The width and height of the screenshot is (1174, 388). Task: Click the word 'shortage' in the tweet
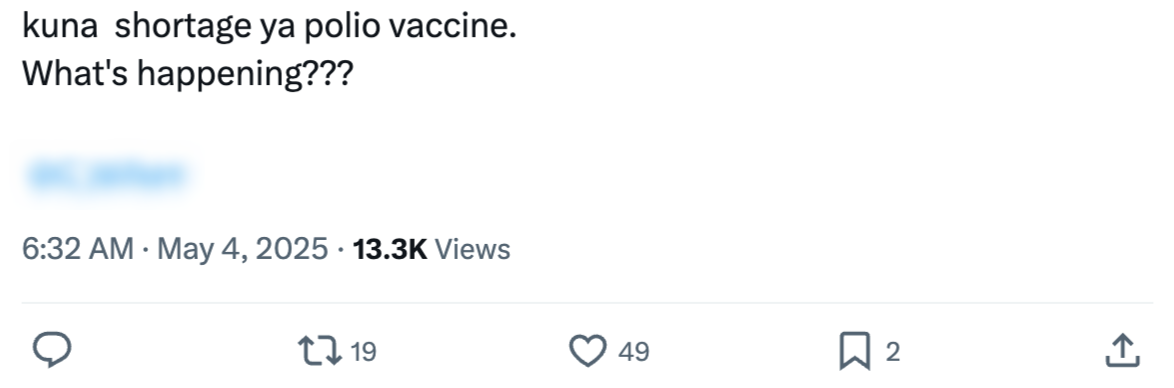[182, 28]
